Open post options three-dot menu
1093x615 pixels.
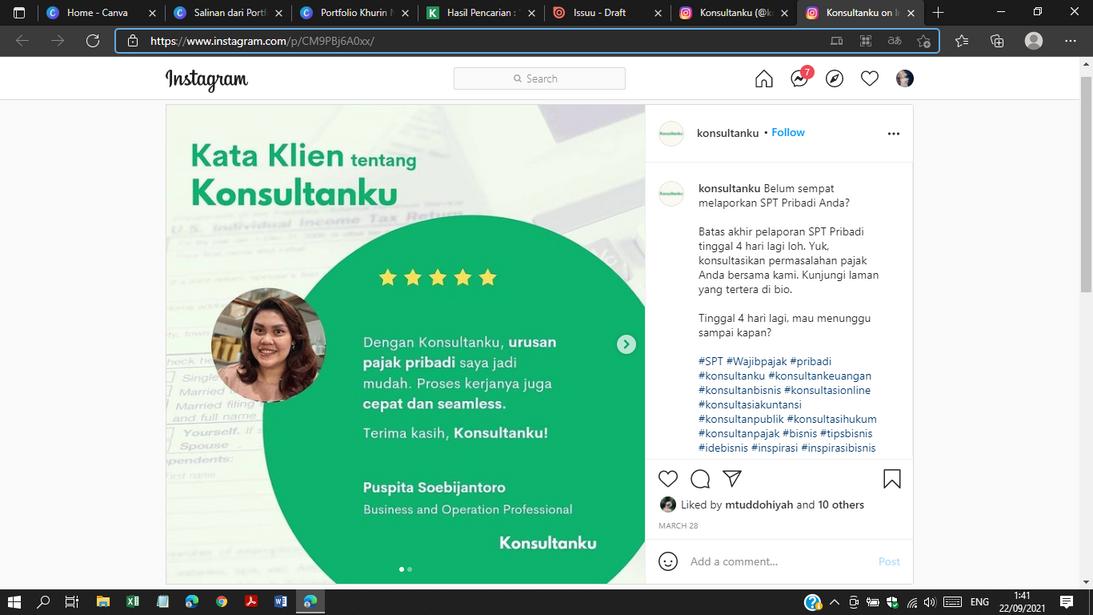[x=893, y=134]
